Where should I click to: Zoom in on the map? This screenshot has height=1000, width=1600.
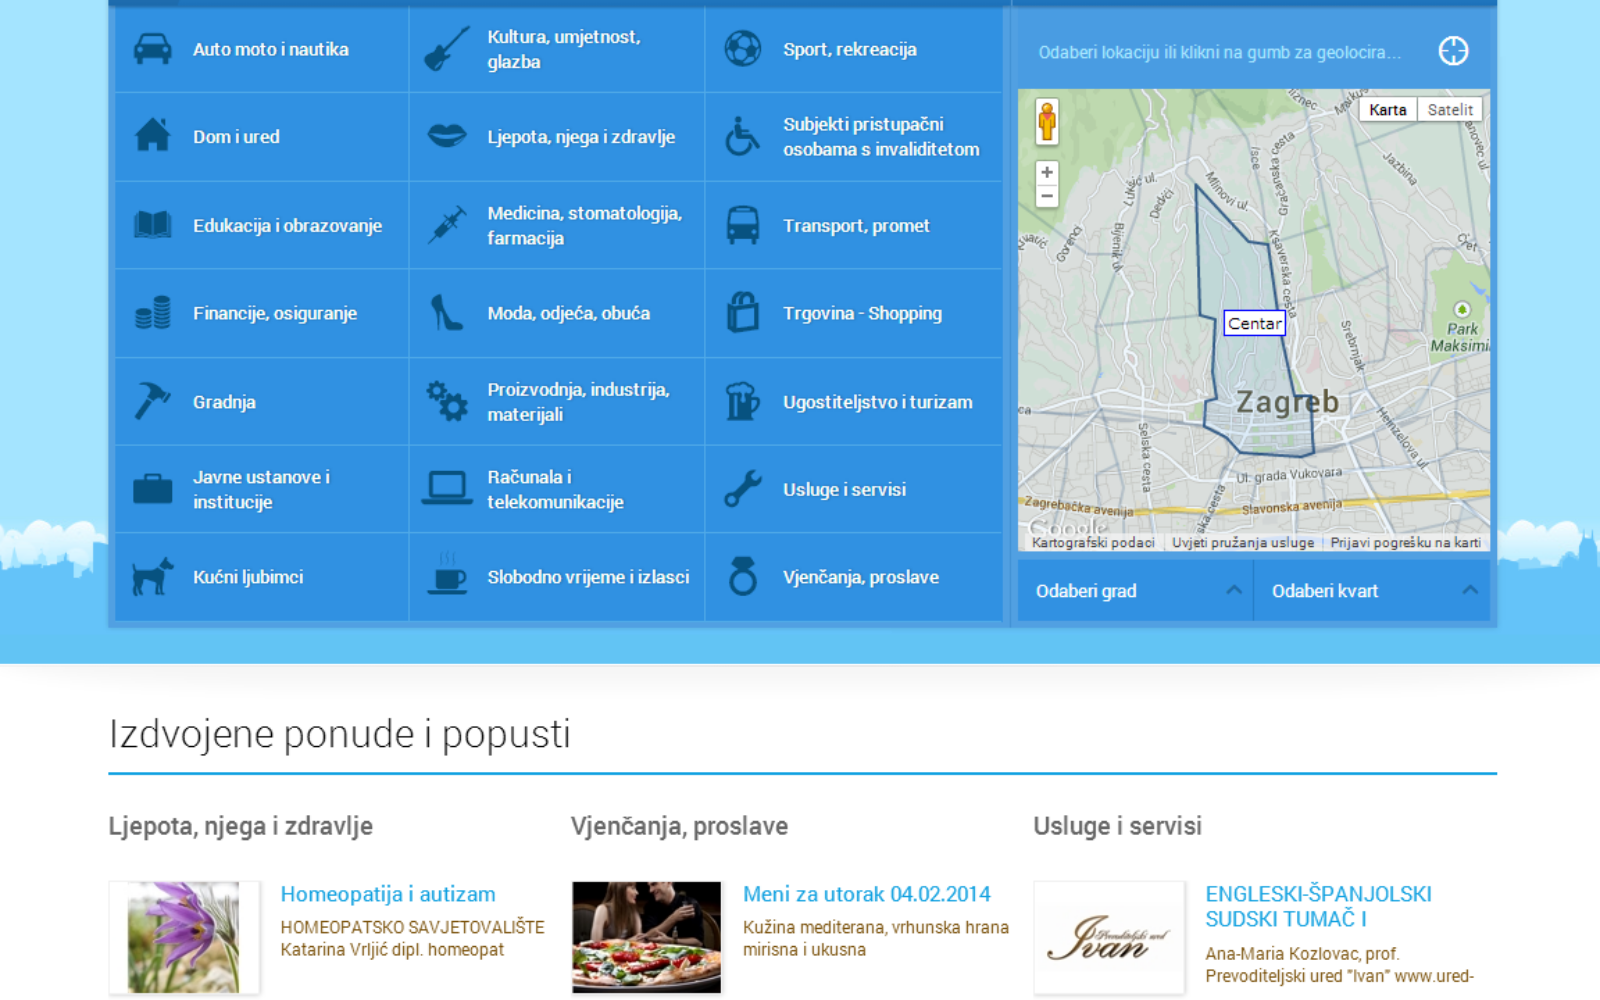click(x=1047, y=172)
